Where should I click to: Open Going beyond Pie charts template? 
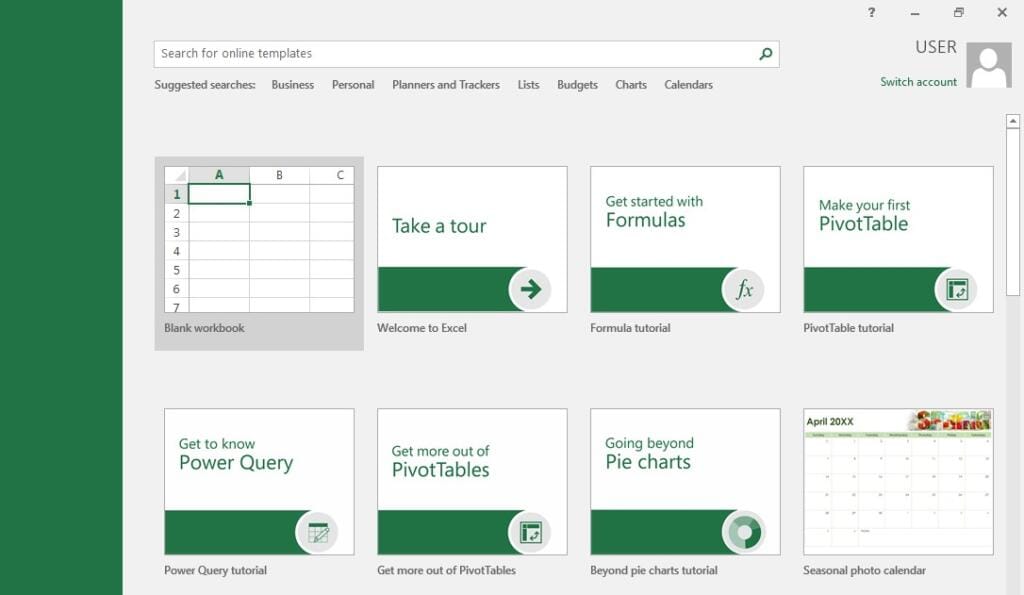tap(685, 482)
